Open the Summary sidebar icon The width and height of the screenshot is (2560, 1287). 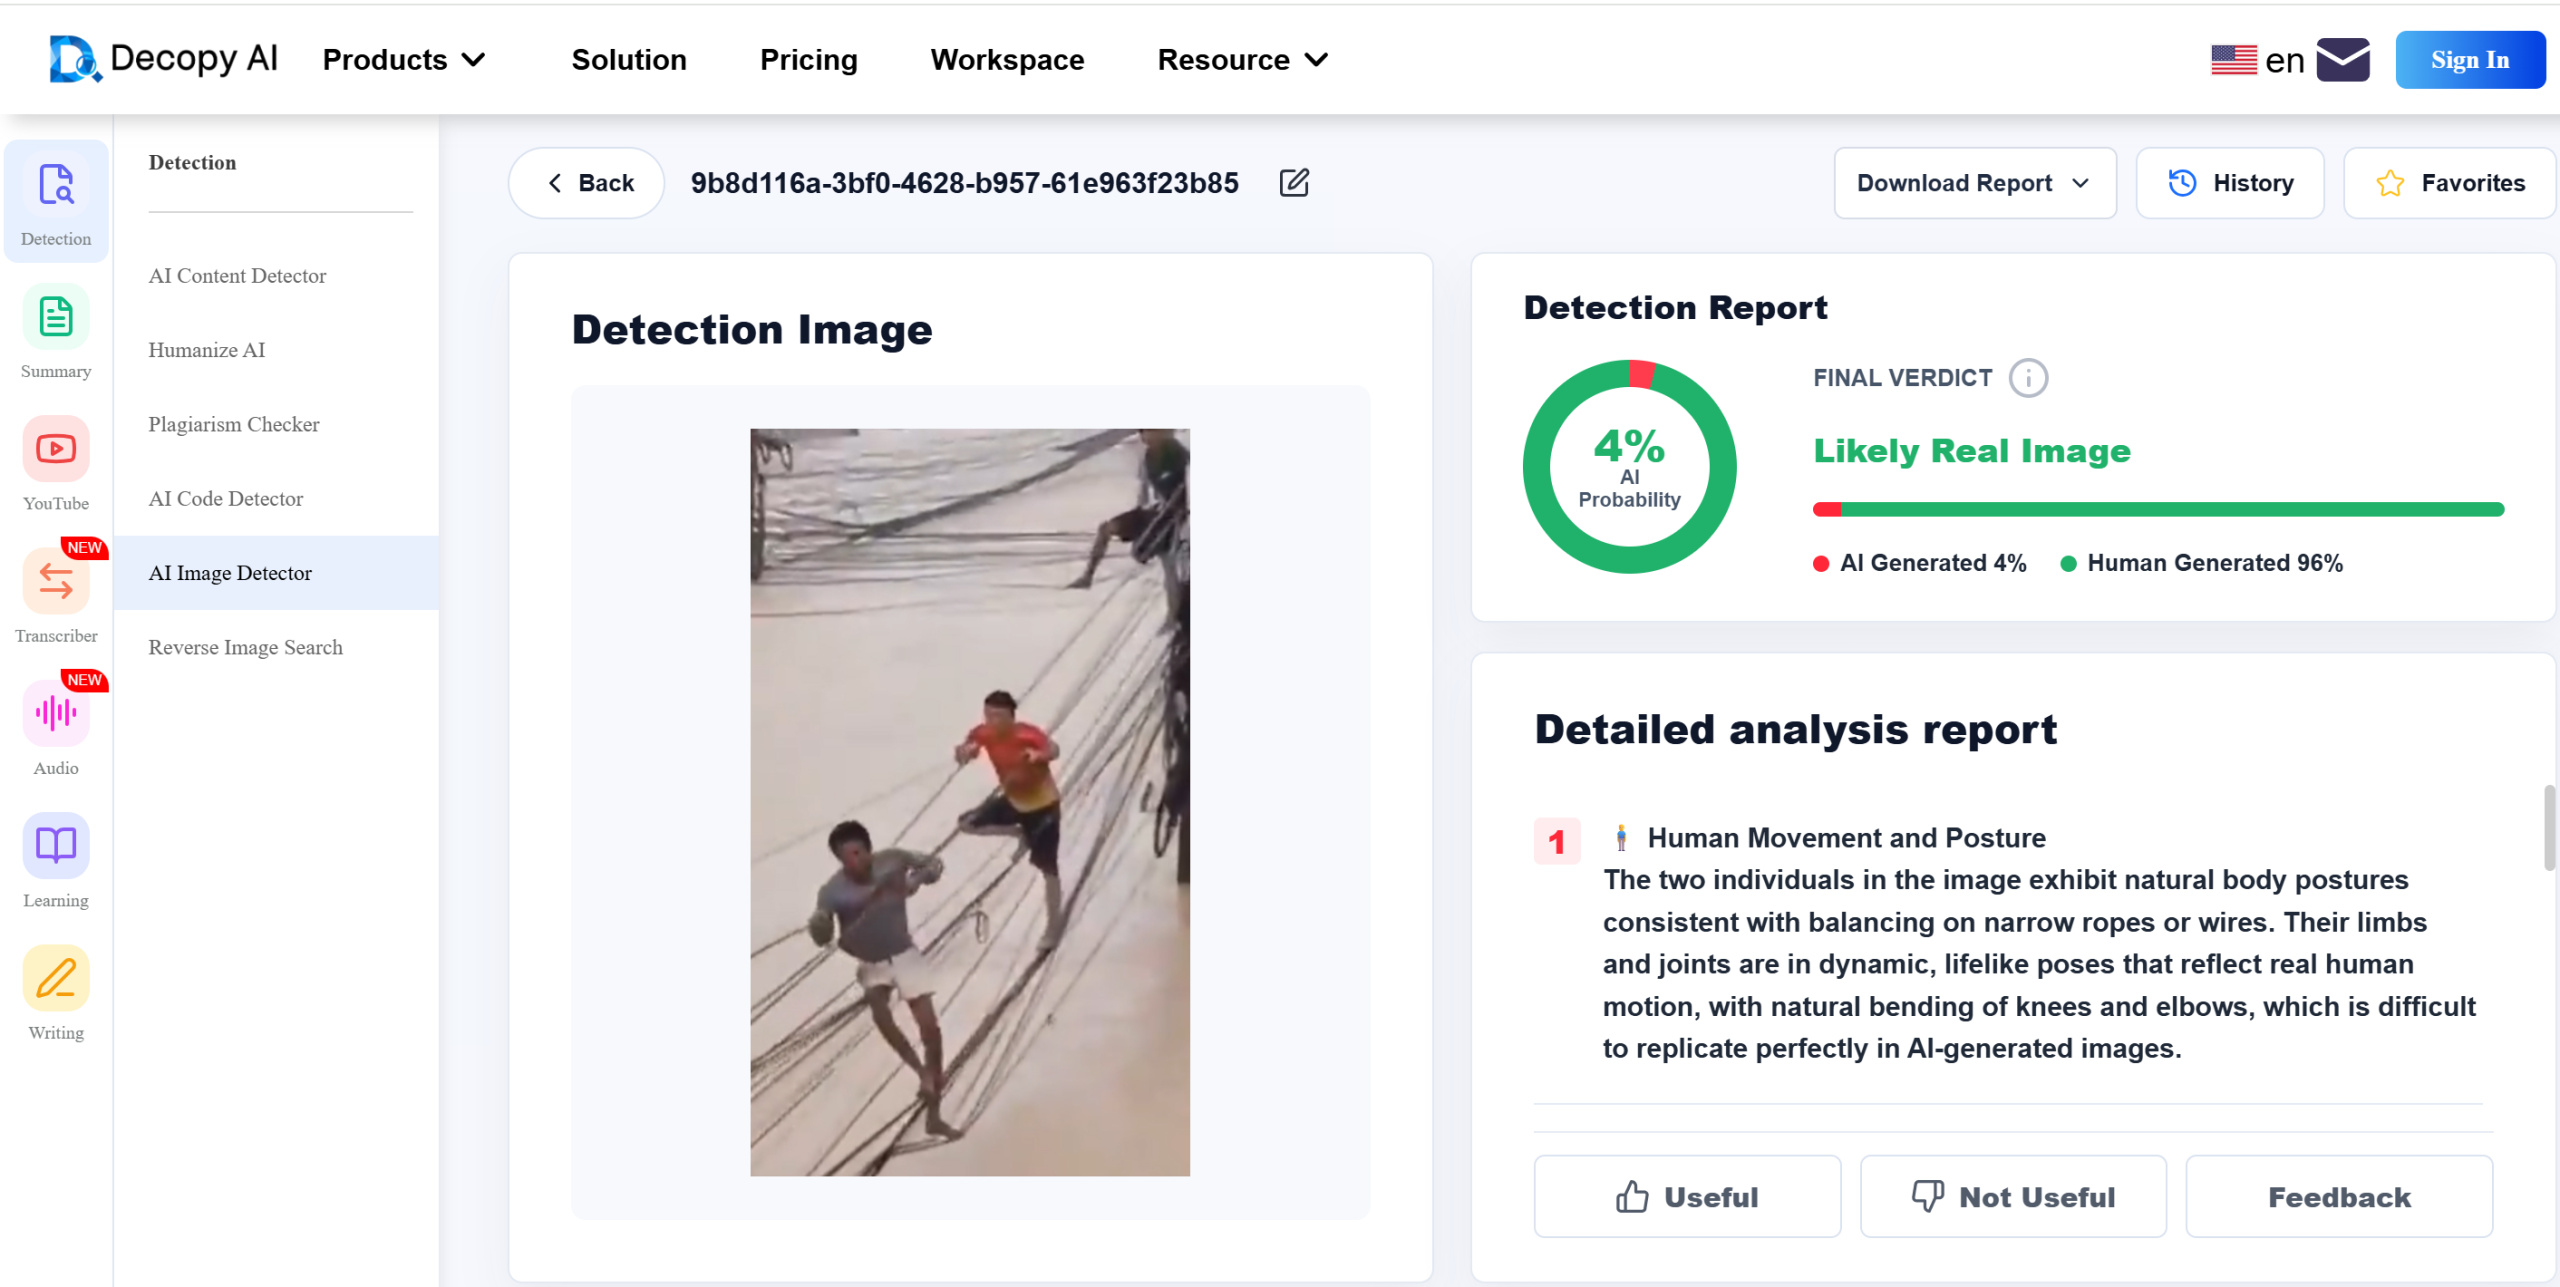point(56,334)
